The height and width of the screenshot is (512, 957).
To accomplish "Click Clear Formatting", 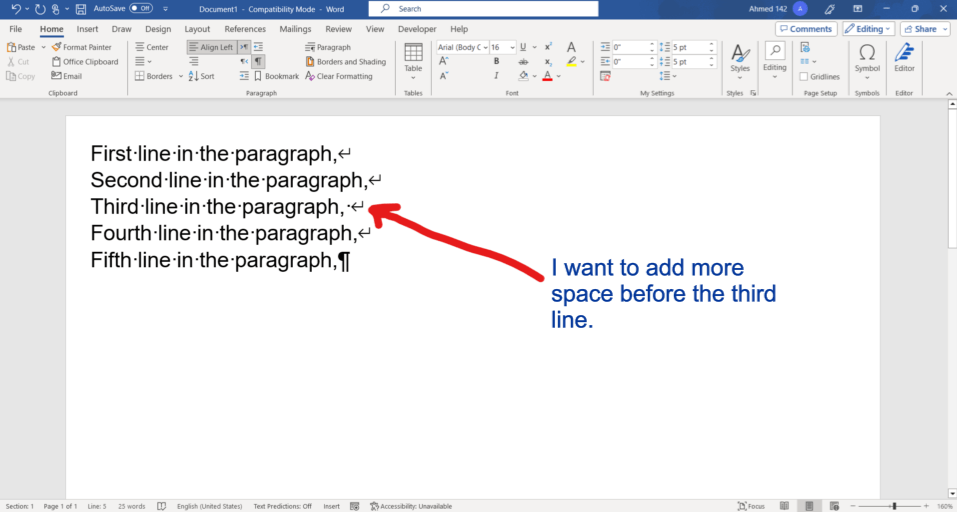I will [x=339, y=76].
